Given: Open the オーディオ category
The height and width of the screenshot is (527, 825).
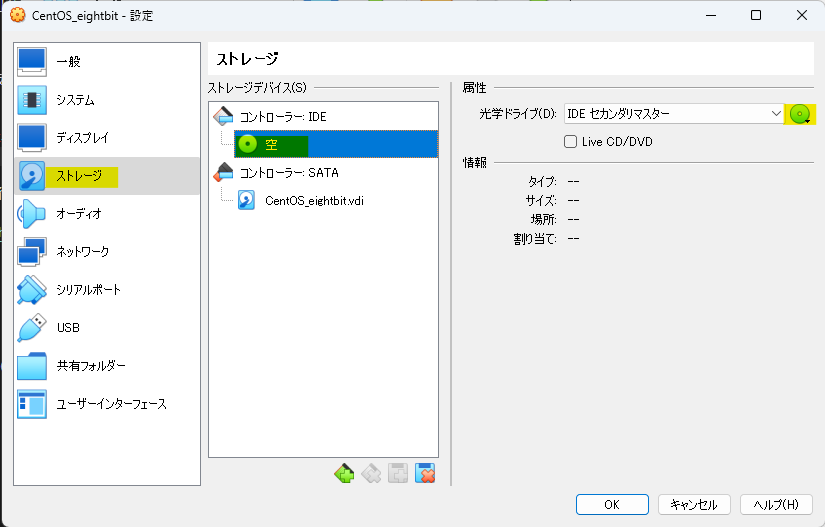Looking at the screenshot, I should pyautogui.click(x=79, y=214).
